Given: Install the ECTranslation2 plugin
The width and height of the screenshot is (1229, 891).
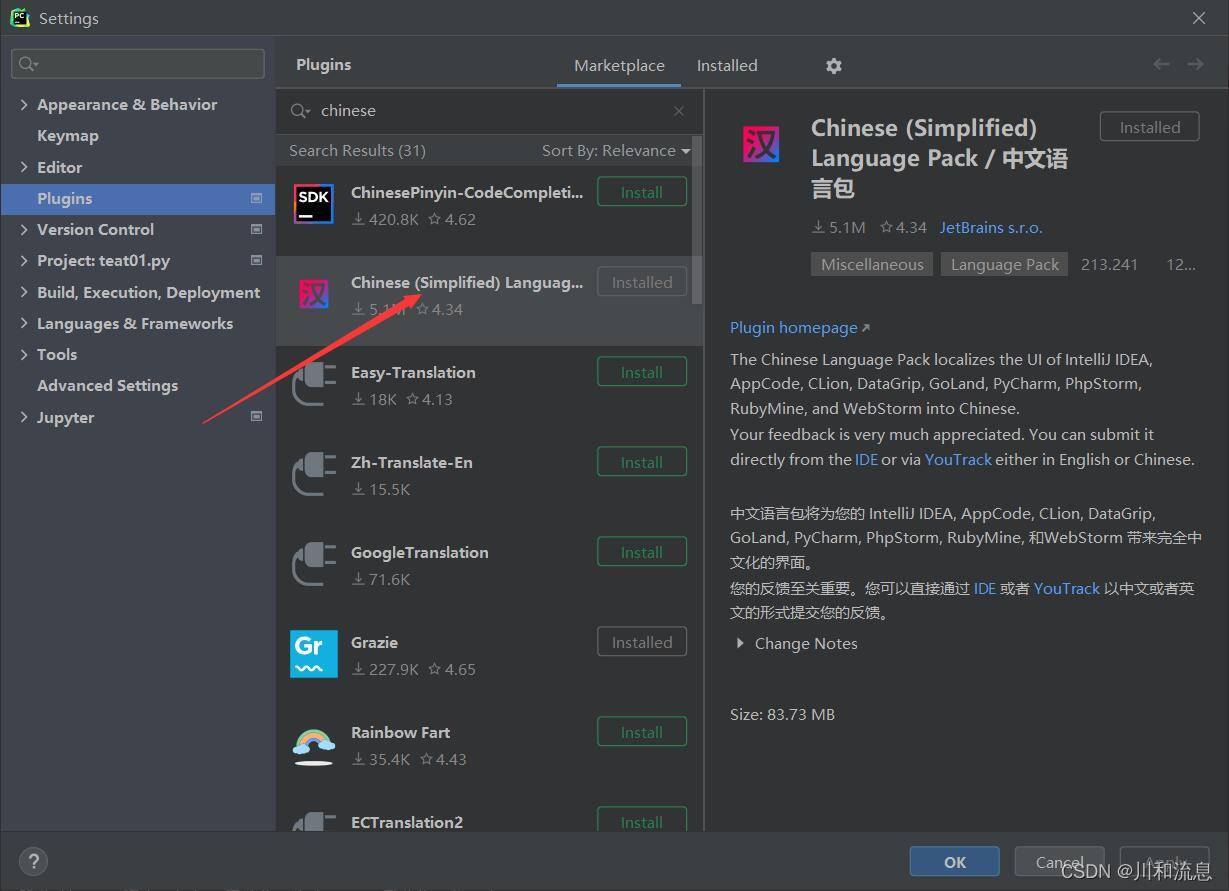Looking at the screenshot, I should [642, 820].
